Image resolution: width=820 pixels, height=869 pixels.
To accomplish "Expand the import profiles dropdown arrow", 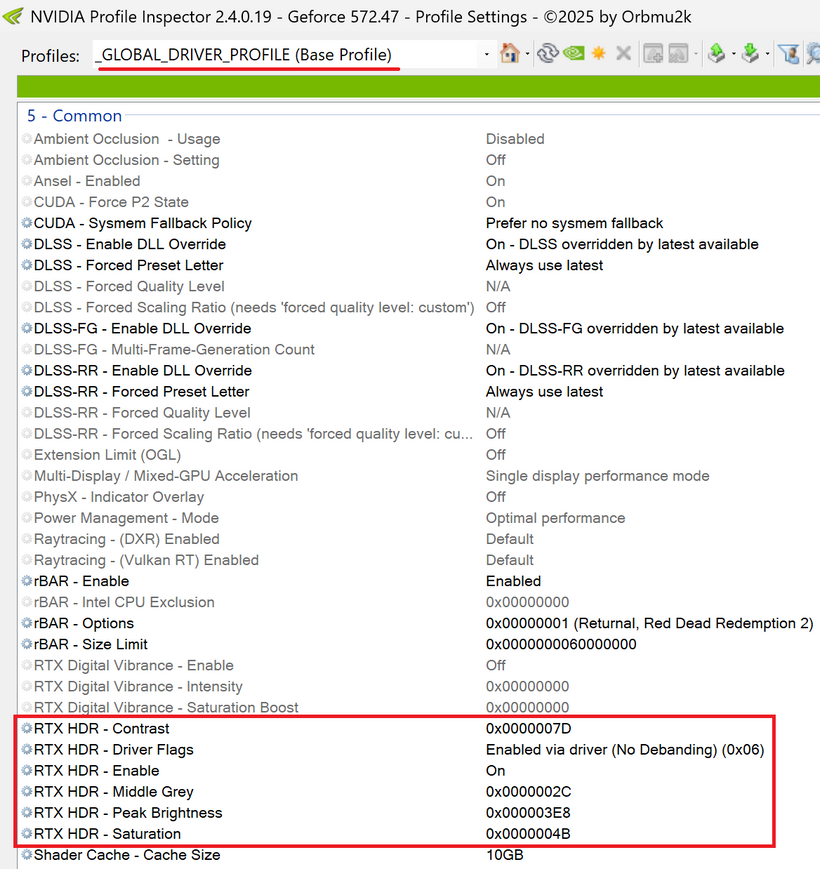I will (767, 54).
